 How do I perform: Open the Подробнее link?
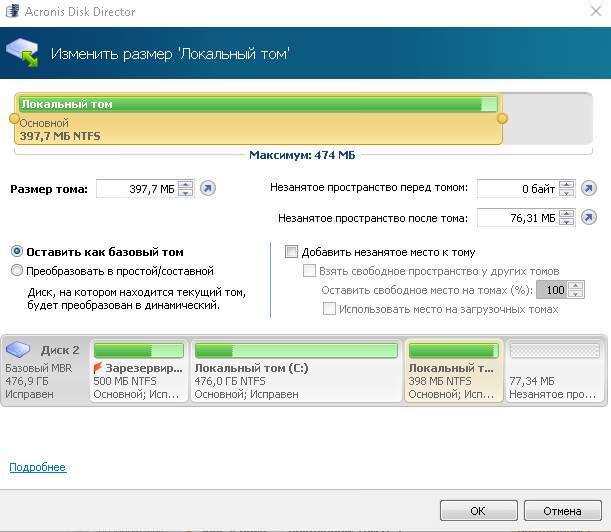click(x=37, y=467)
